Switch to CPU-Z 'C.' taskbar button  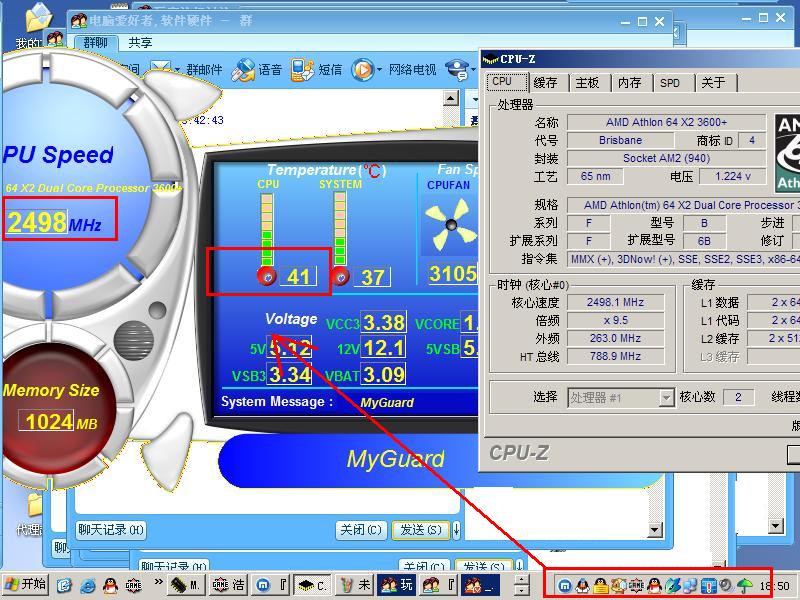(313, 585)
